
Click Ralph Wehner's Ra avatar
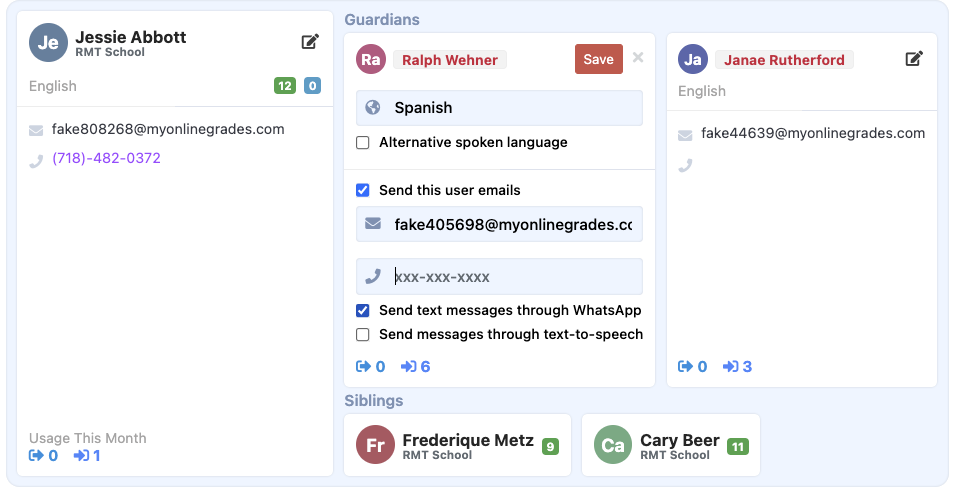[371, 59]
